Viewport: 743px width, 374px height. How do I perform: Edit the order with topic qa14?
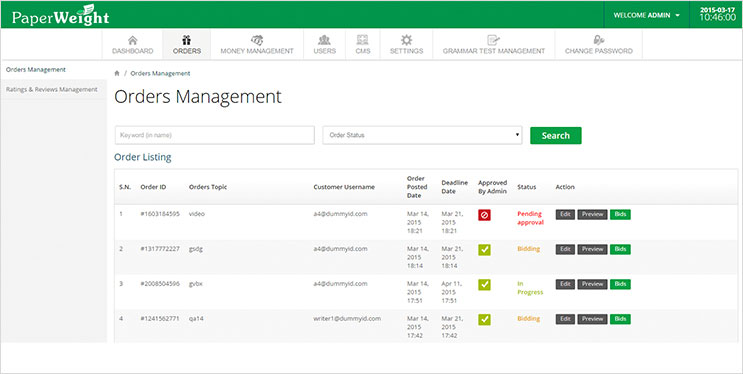click(565, 319)
